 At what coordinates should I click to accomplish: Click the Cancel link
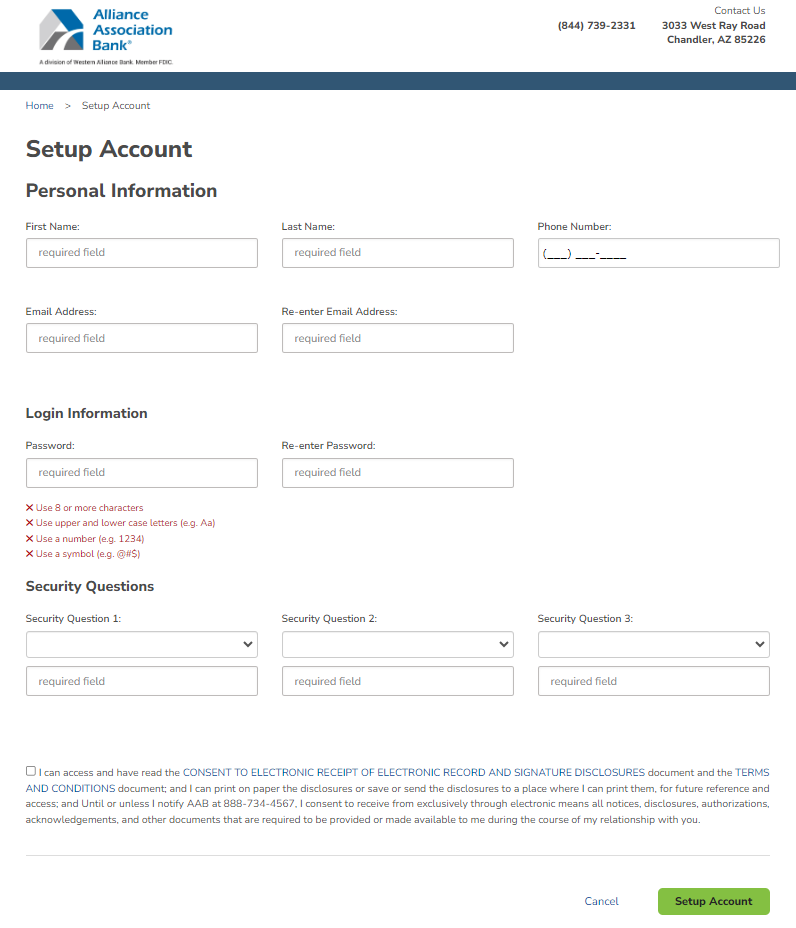601,901
